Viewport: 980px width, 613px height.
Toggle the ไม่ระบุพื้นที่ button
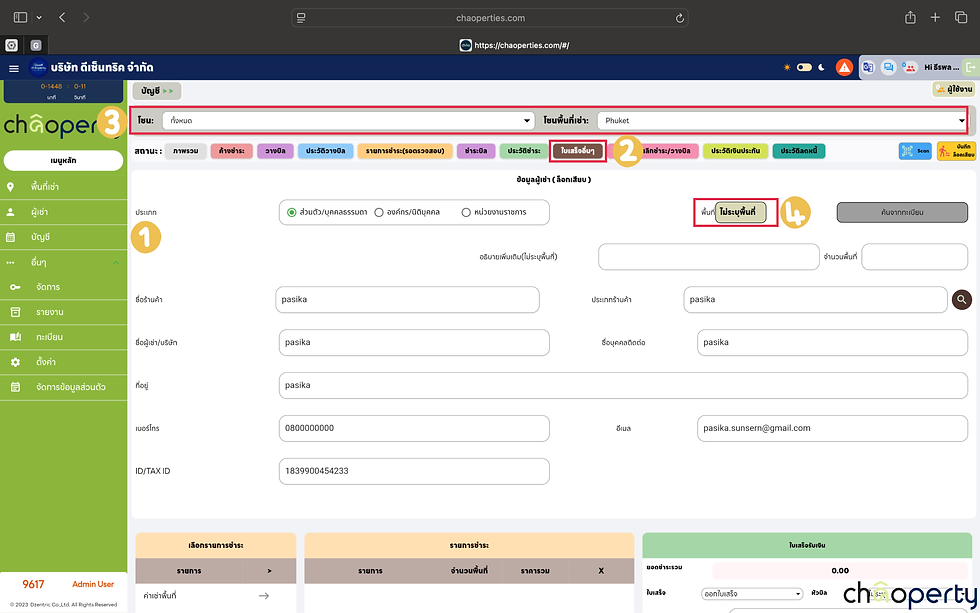click(x=741, y=212)
